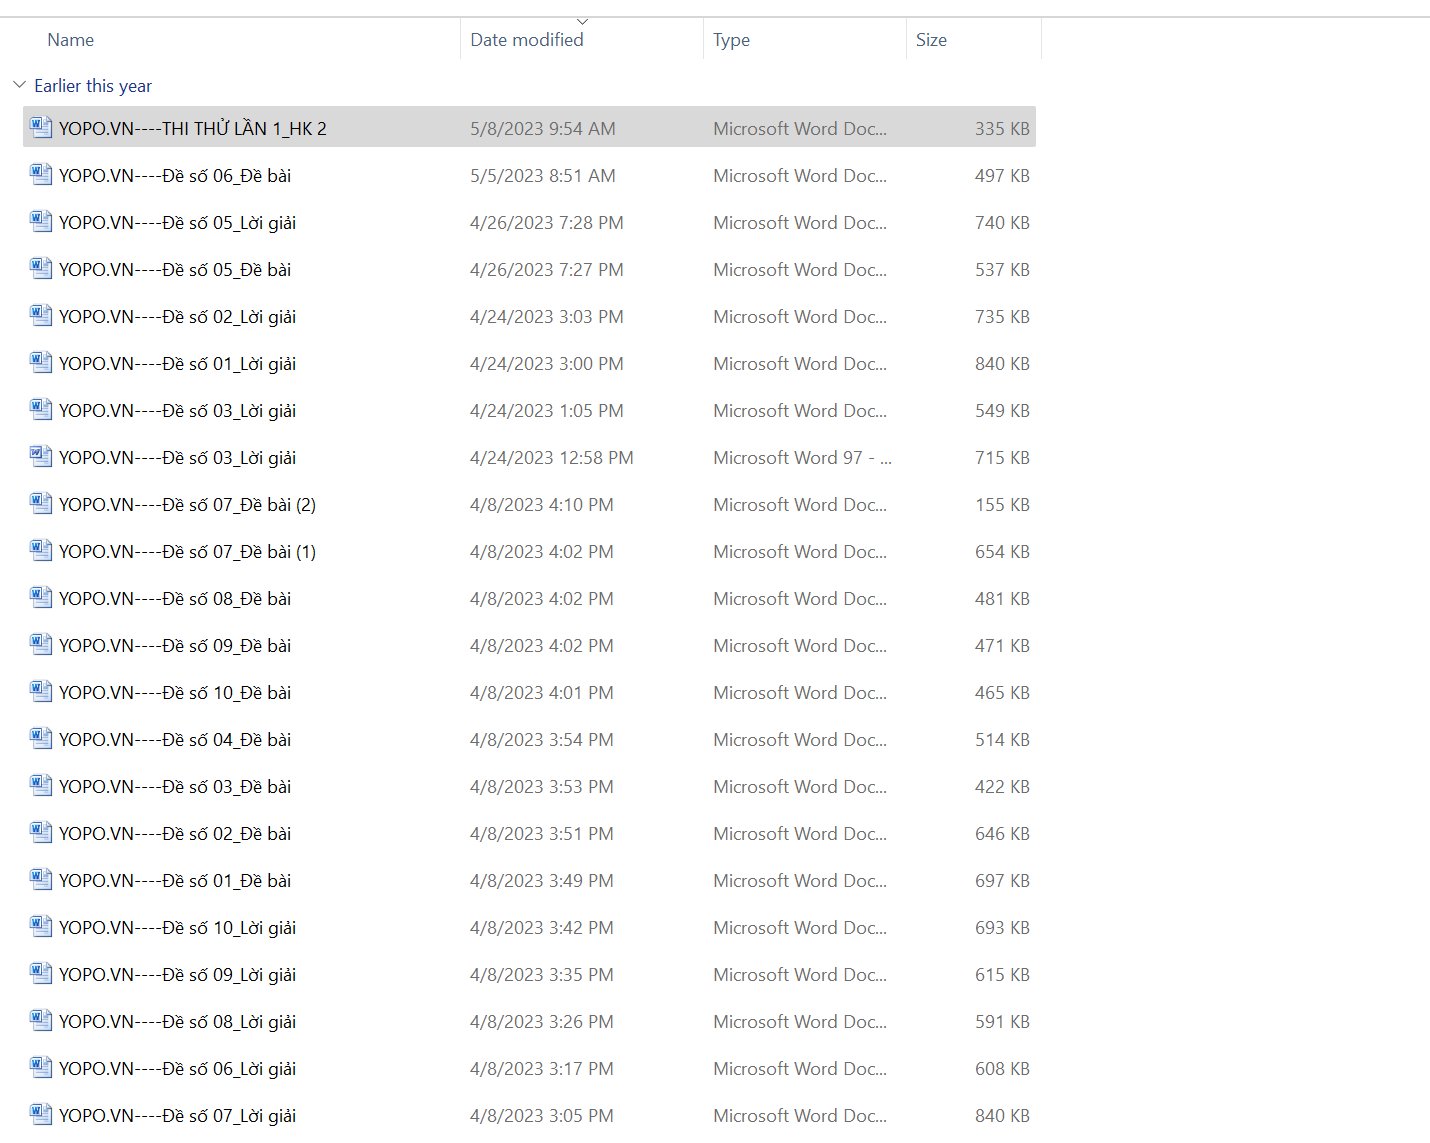Screen dimensions: 1430x1143
Task: Select date 4/8/2023 4:01 PM
Action: click(x=542, y=692)
